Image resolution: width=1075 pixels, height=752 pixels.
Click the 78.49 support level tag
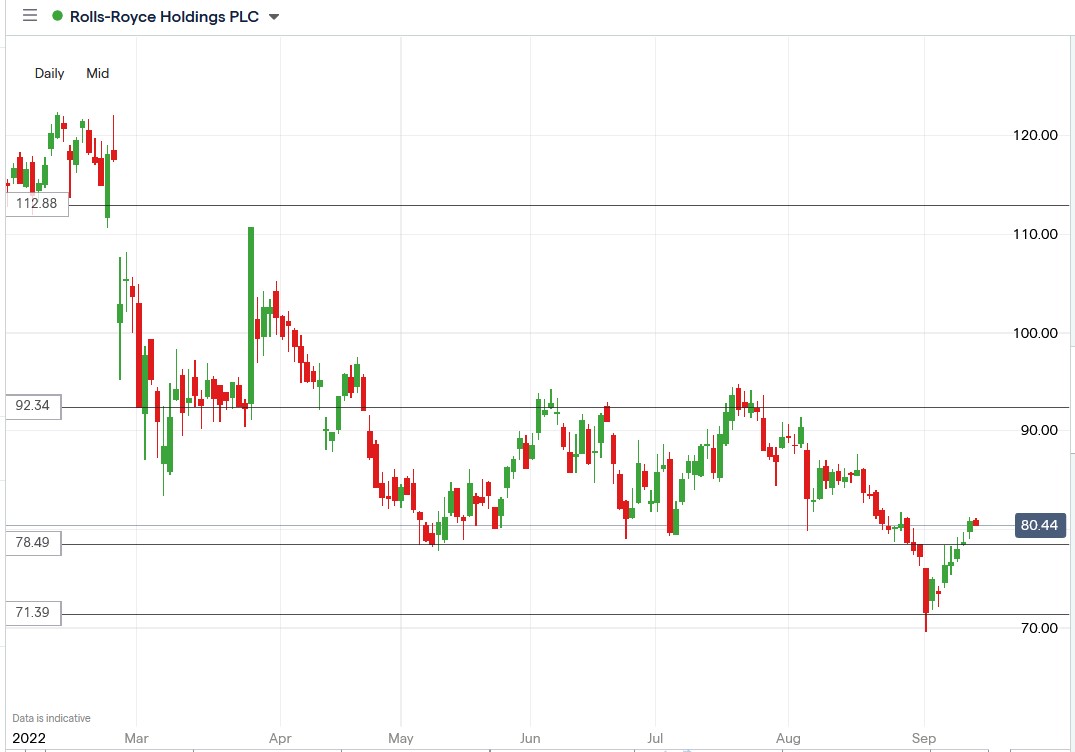click(34, 543)
